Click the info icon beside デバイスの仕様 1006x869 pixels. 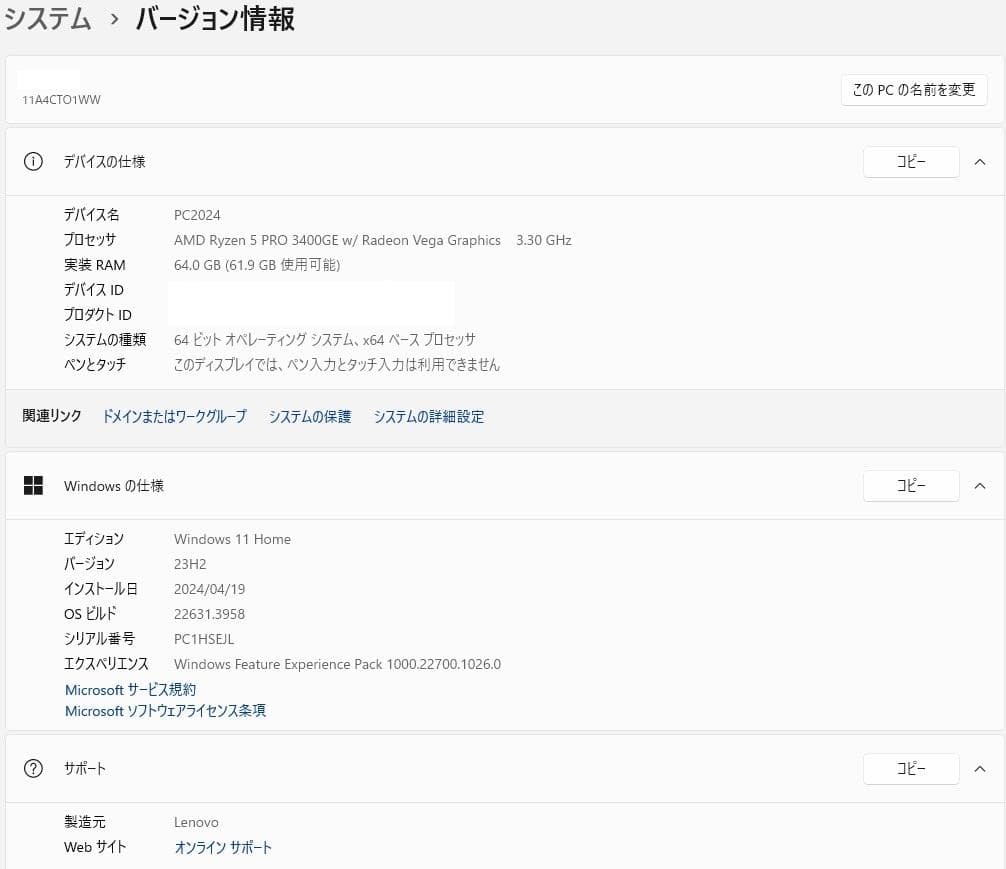(33, 162)
